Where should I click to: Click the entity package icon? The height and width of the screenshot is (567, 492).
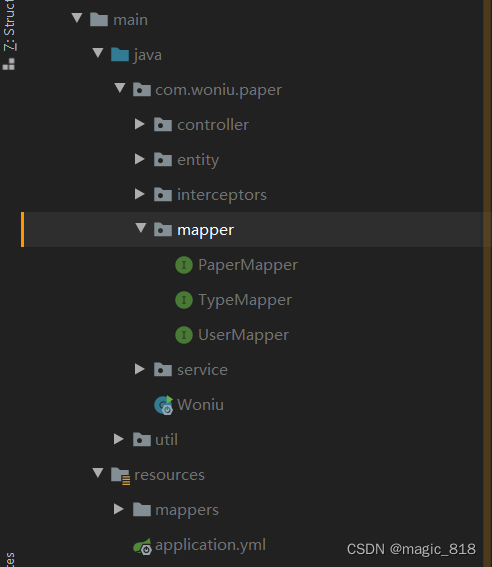coord(163,159)
